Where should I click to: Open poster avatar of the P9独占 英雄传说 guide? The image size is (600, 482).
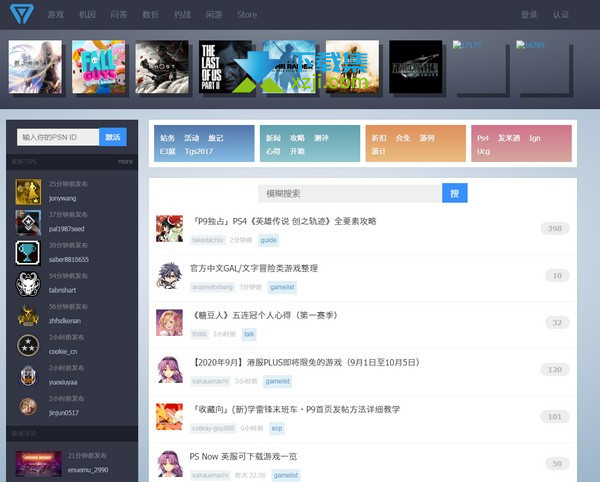pyautogui.click(x=170, y=228)
